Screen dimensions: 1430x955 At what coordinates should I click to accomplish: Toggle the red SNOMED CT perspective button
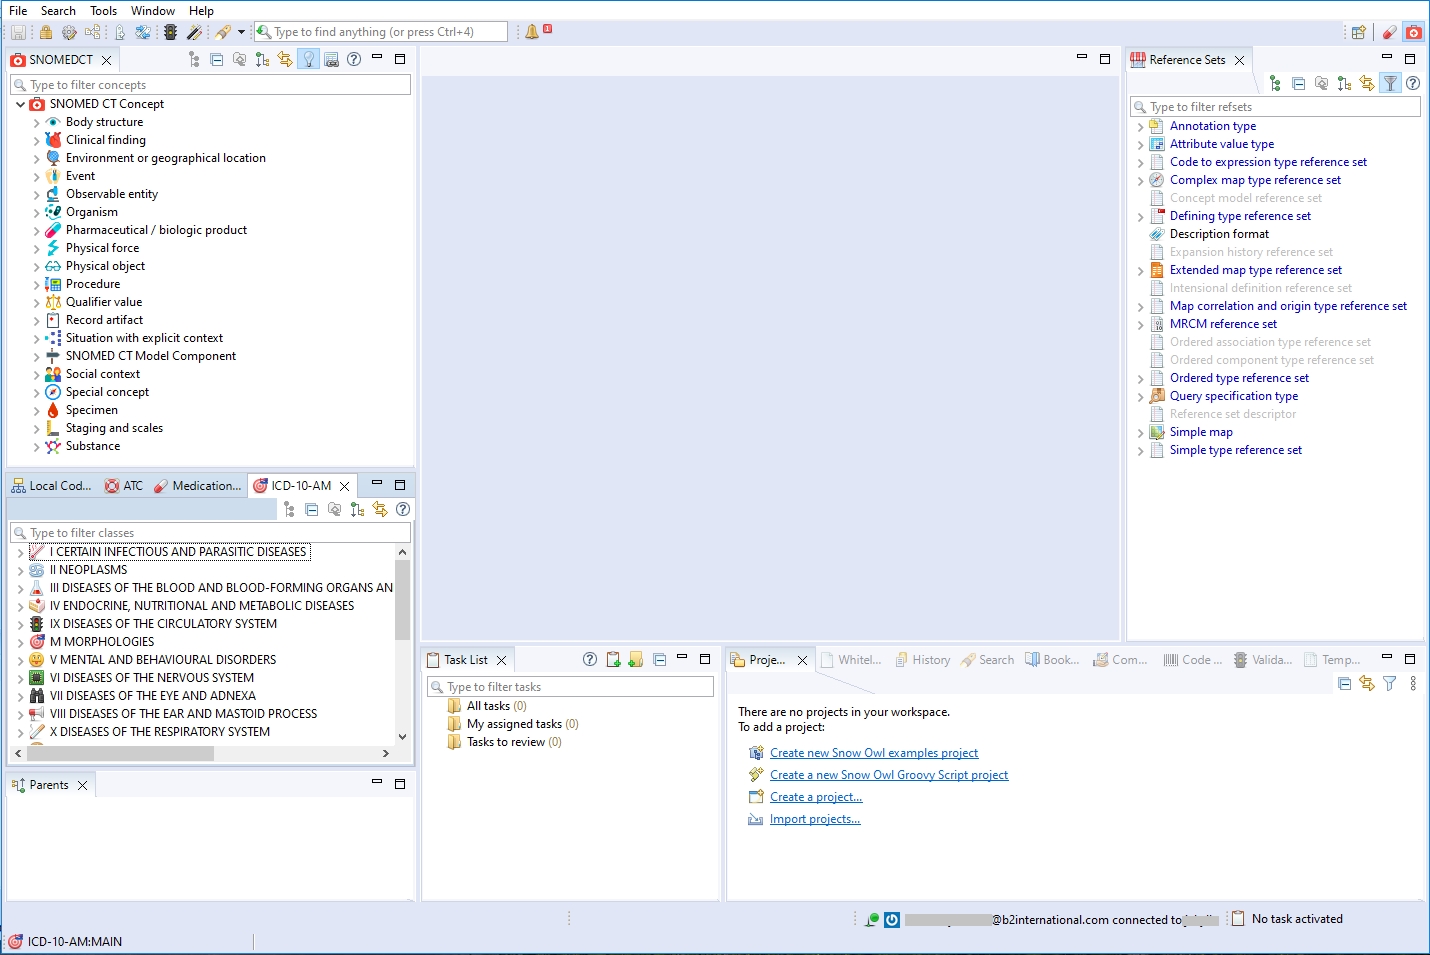pos(1414,32)
